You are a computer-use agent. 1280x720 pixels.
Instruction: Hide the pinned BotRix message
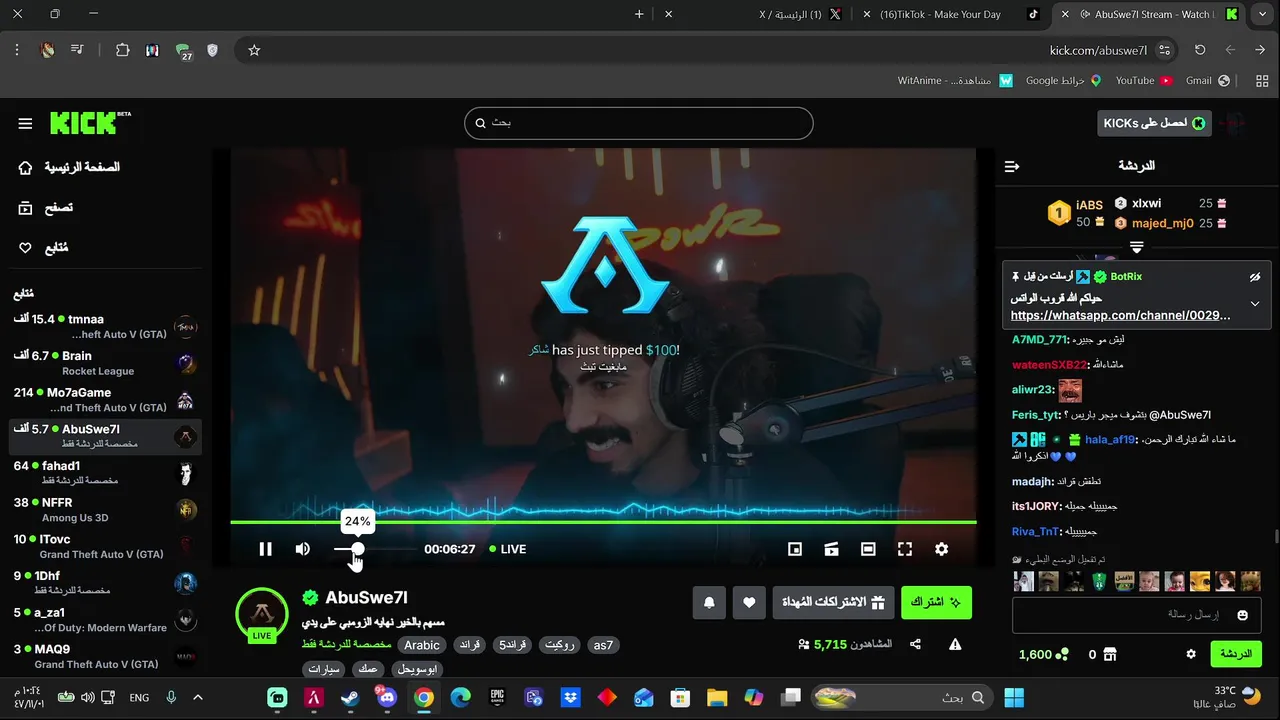click(1255, 277)
